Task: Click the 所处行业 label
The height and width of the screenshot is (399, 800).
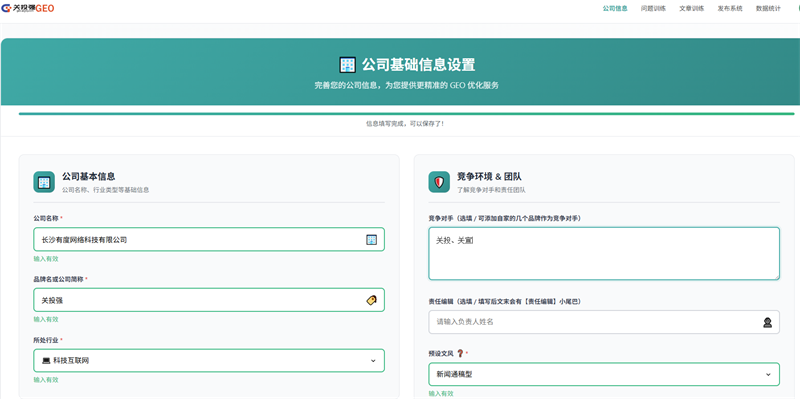Action: coord(46,340)
